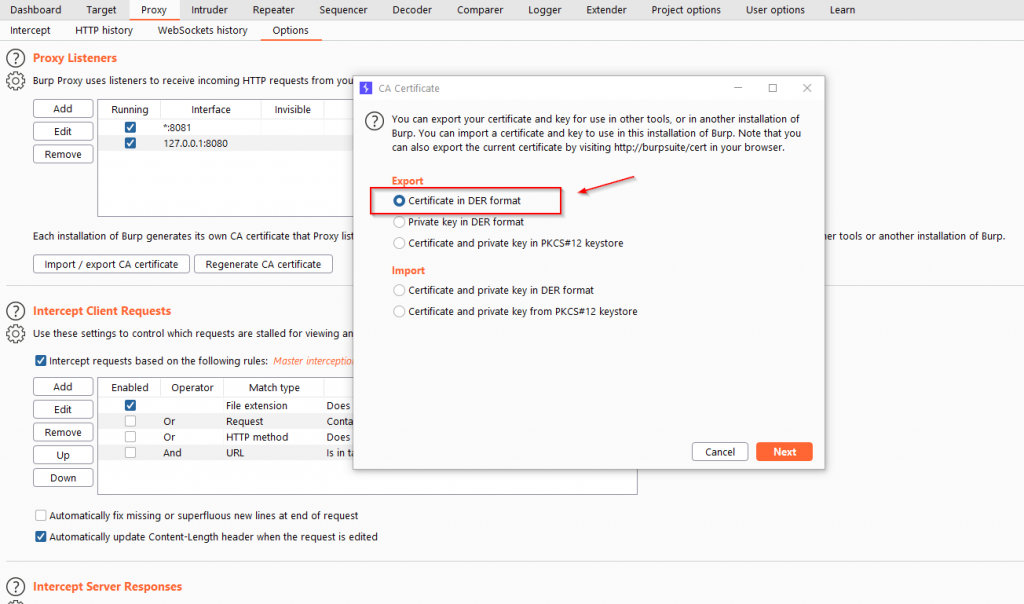Switch to the Decoder tab
Image resolution: width=1024 pixels, height=604 pixels.
pyautogui.click(x=412, y=10)
